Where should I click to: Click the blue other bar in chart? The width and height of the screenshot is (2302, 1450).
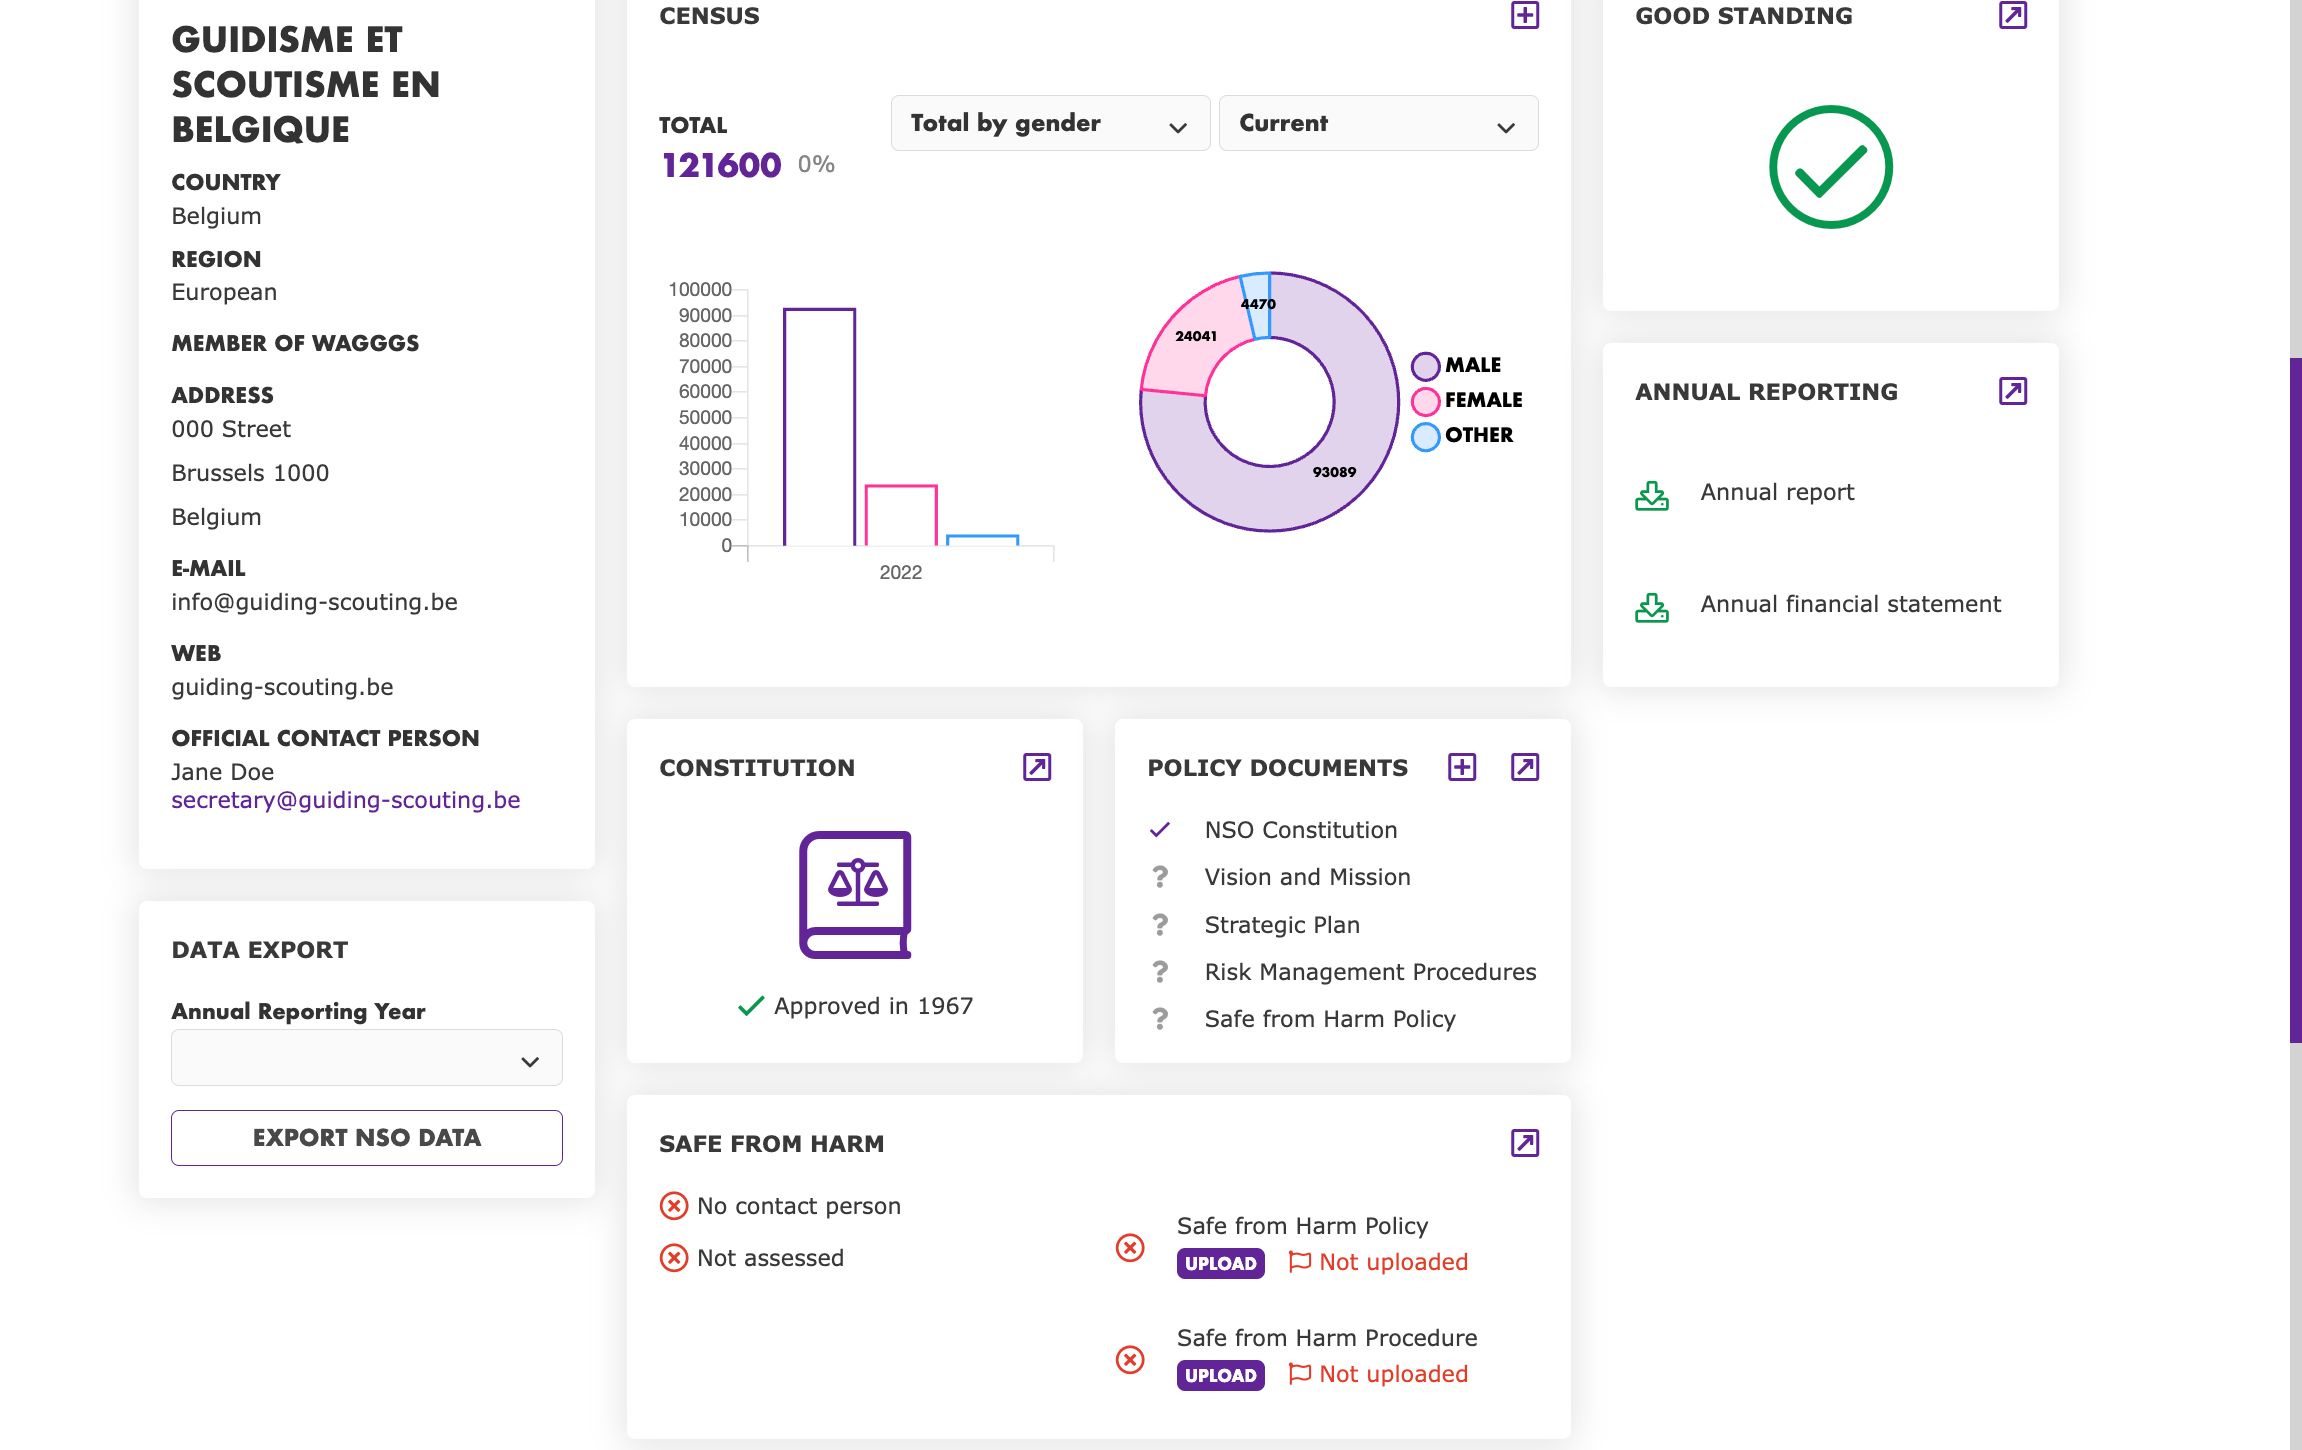click(x=983, y=540)
